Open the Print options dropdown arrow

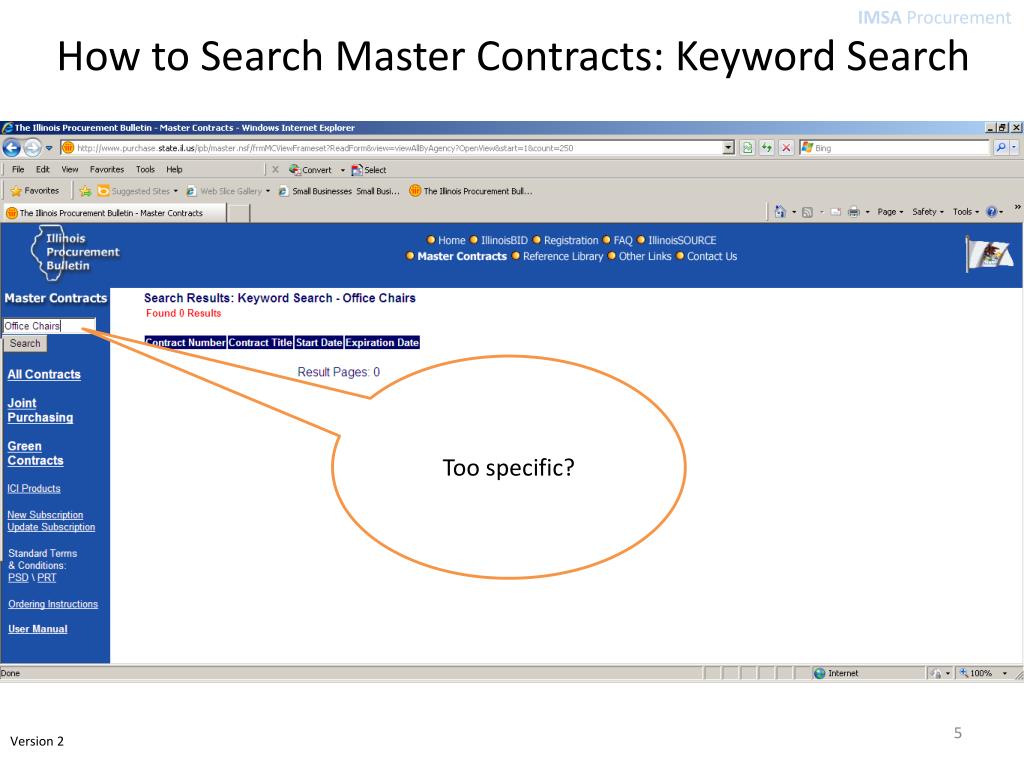coord(867,212)
